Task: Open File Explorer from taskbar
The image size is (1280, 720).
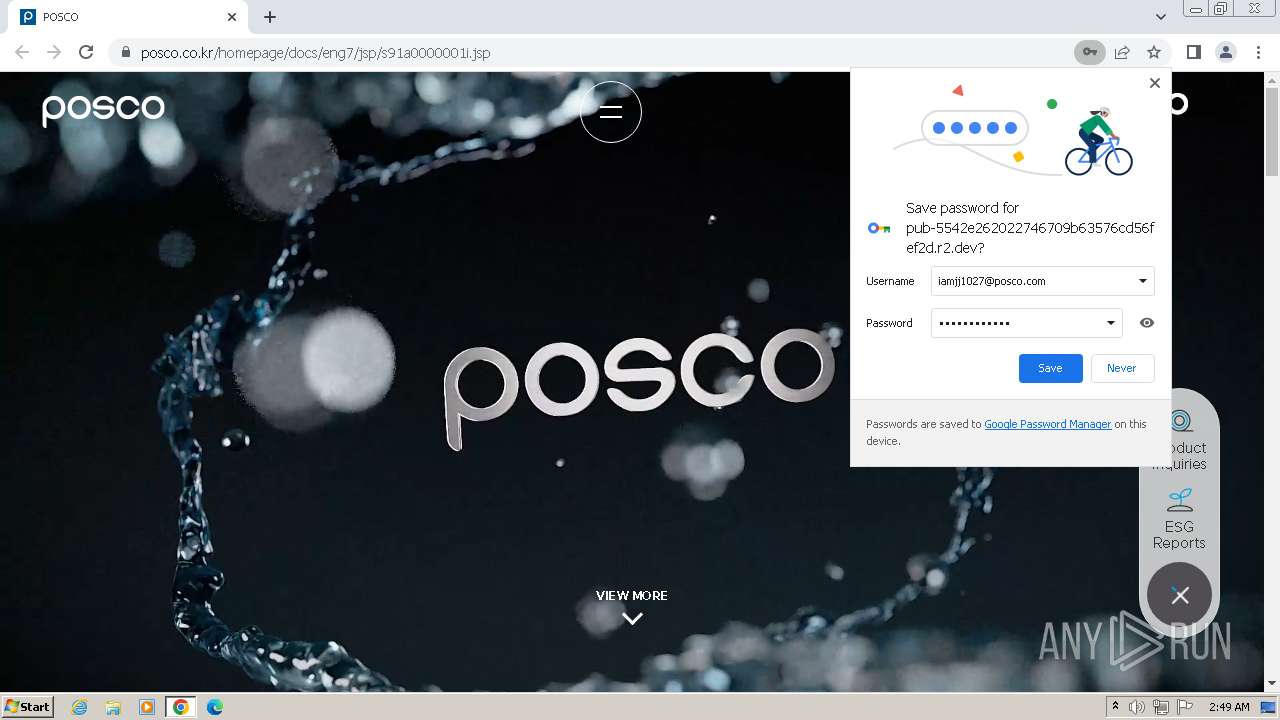Action: point(113,707)
